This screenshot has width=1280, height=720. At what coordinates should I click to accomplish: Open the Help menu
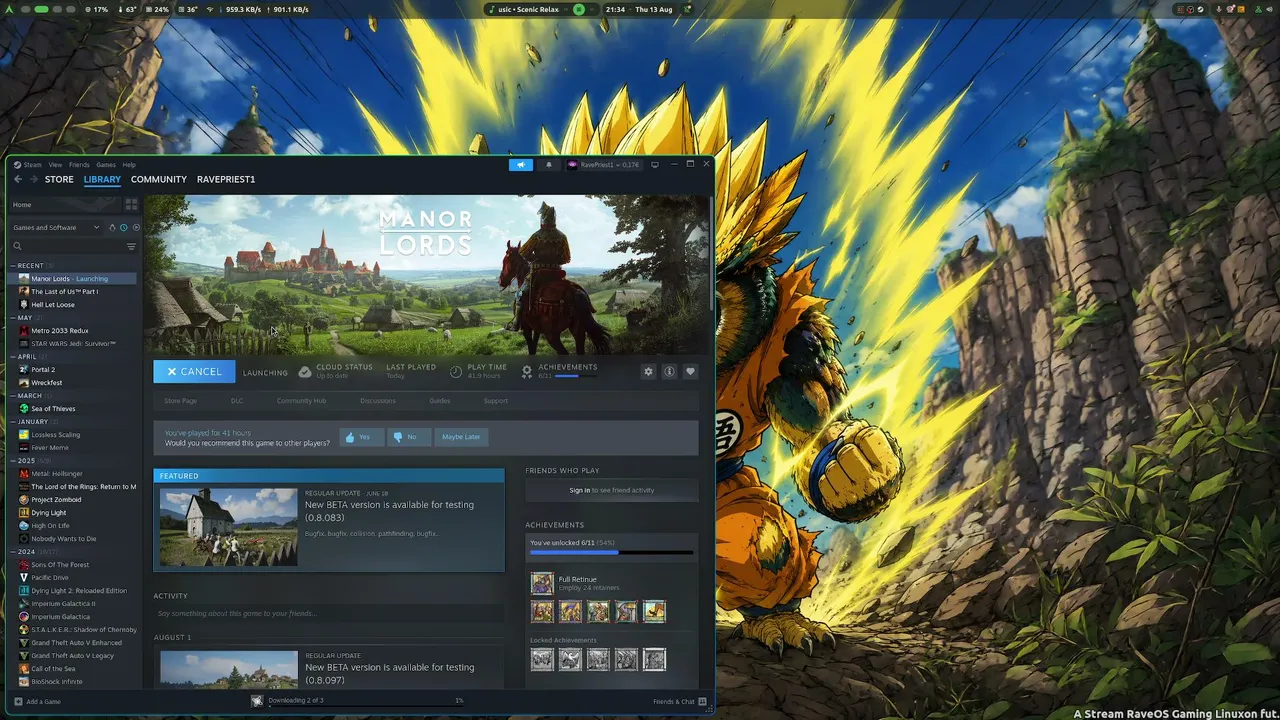tap(129, 164)
